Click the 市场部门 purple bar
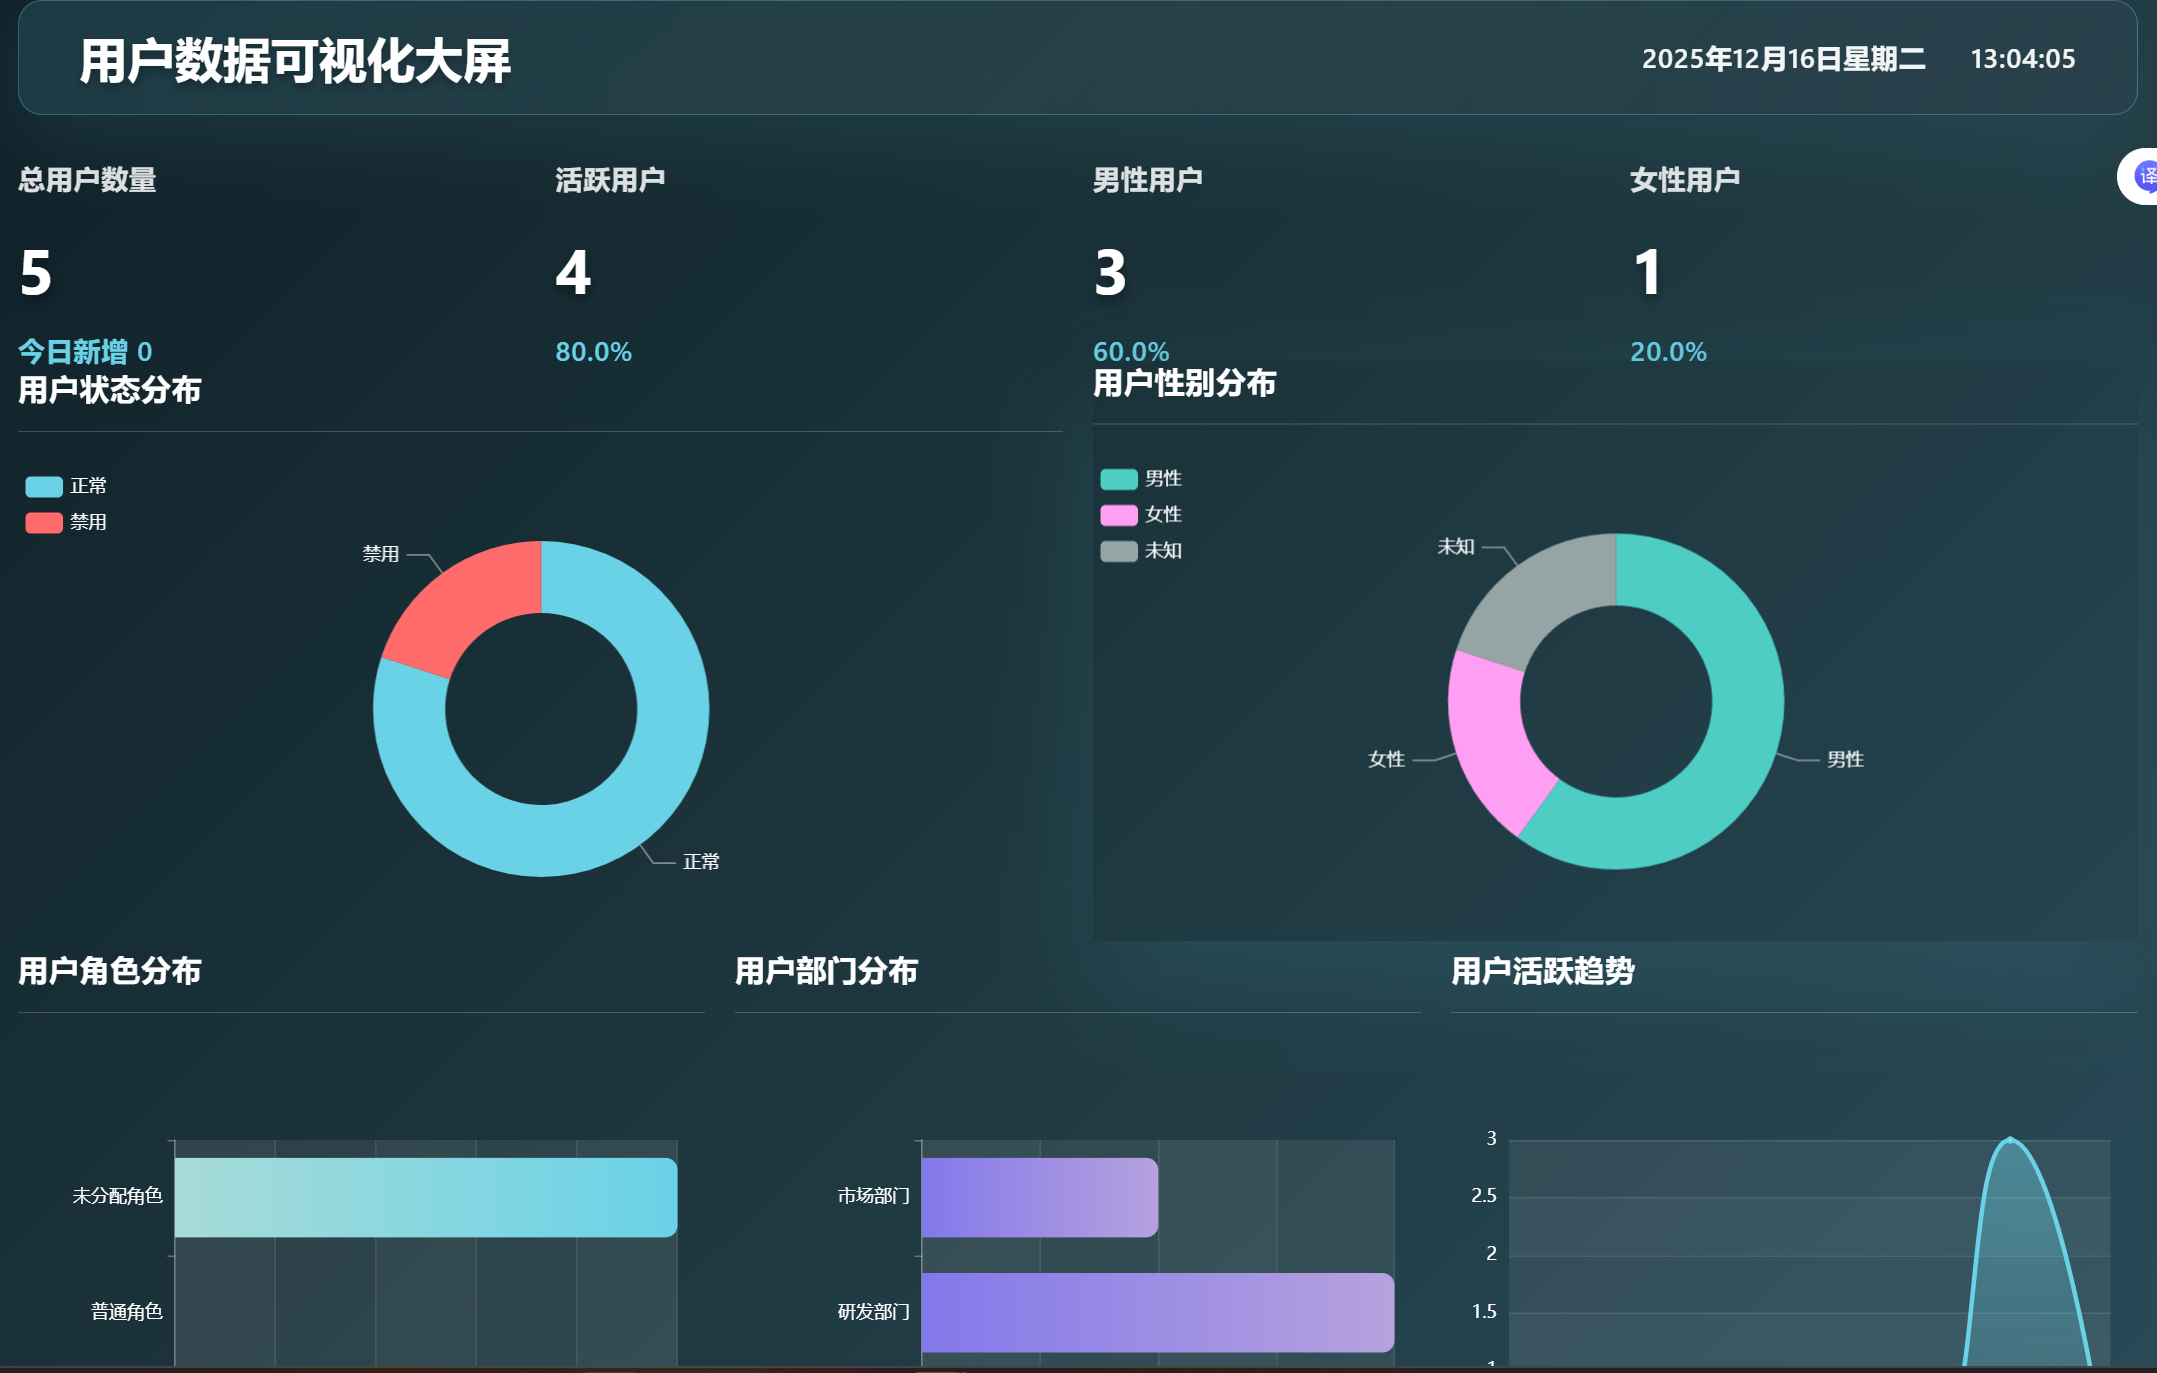The height and width of the screenshot is (1373, 2157). [x=1039, y=1197]
